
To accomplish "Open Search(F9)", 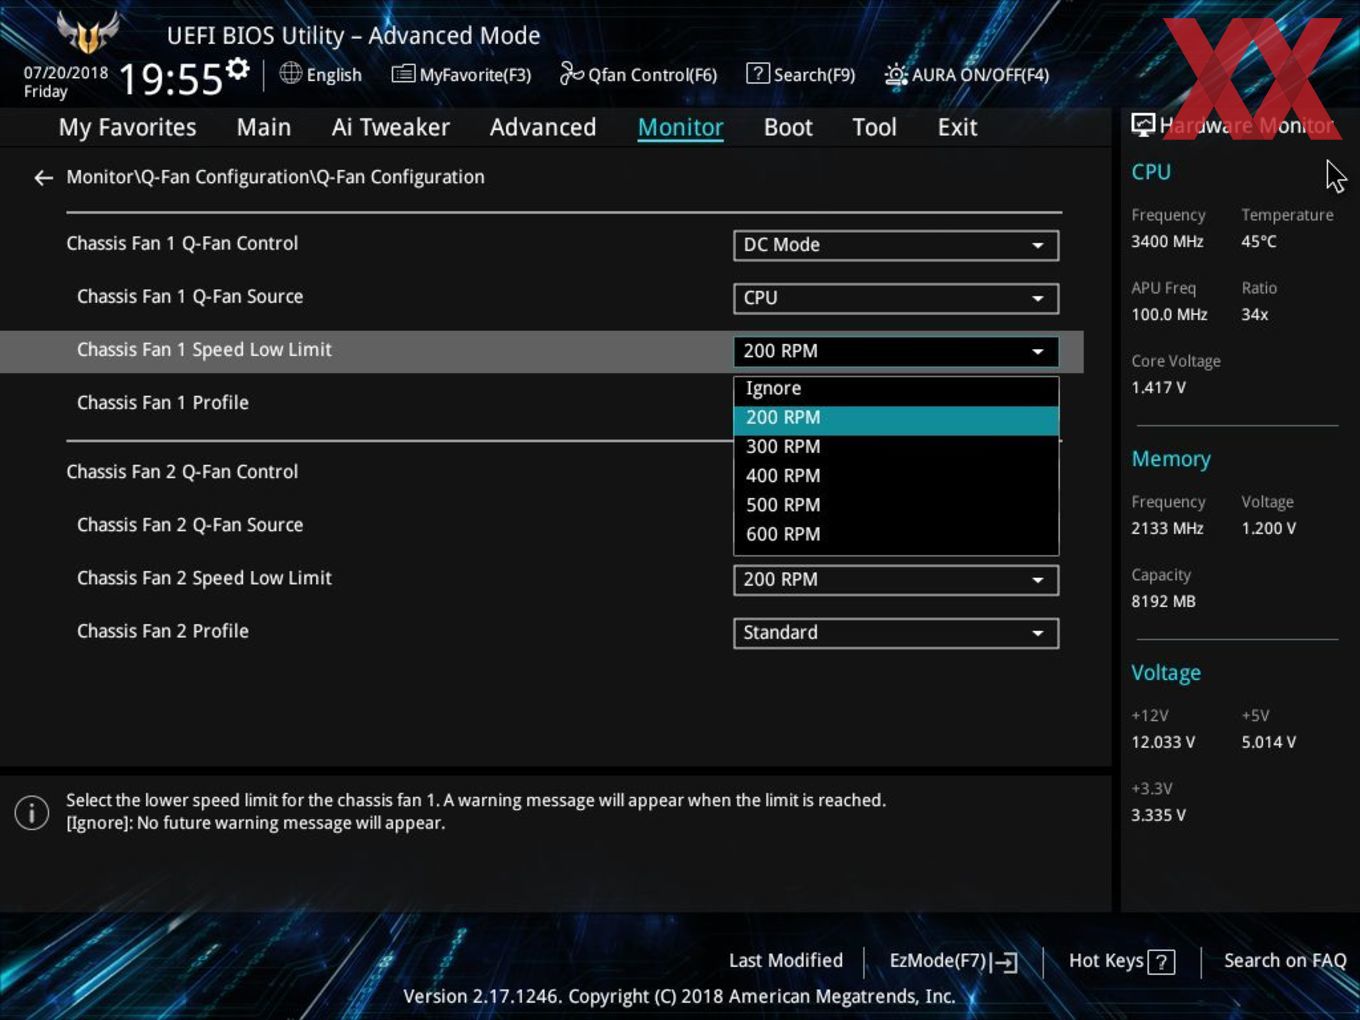I will point(801,75).
